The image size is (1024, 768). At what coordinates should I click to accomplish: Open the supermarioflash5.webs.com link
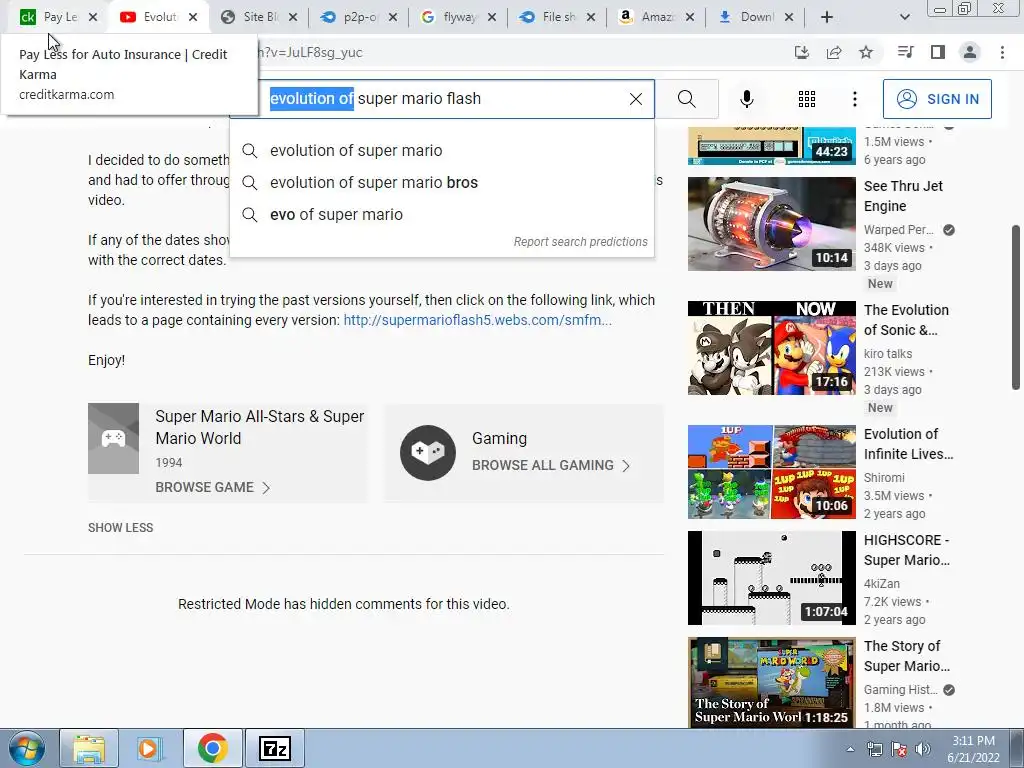(477, 320)
